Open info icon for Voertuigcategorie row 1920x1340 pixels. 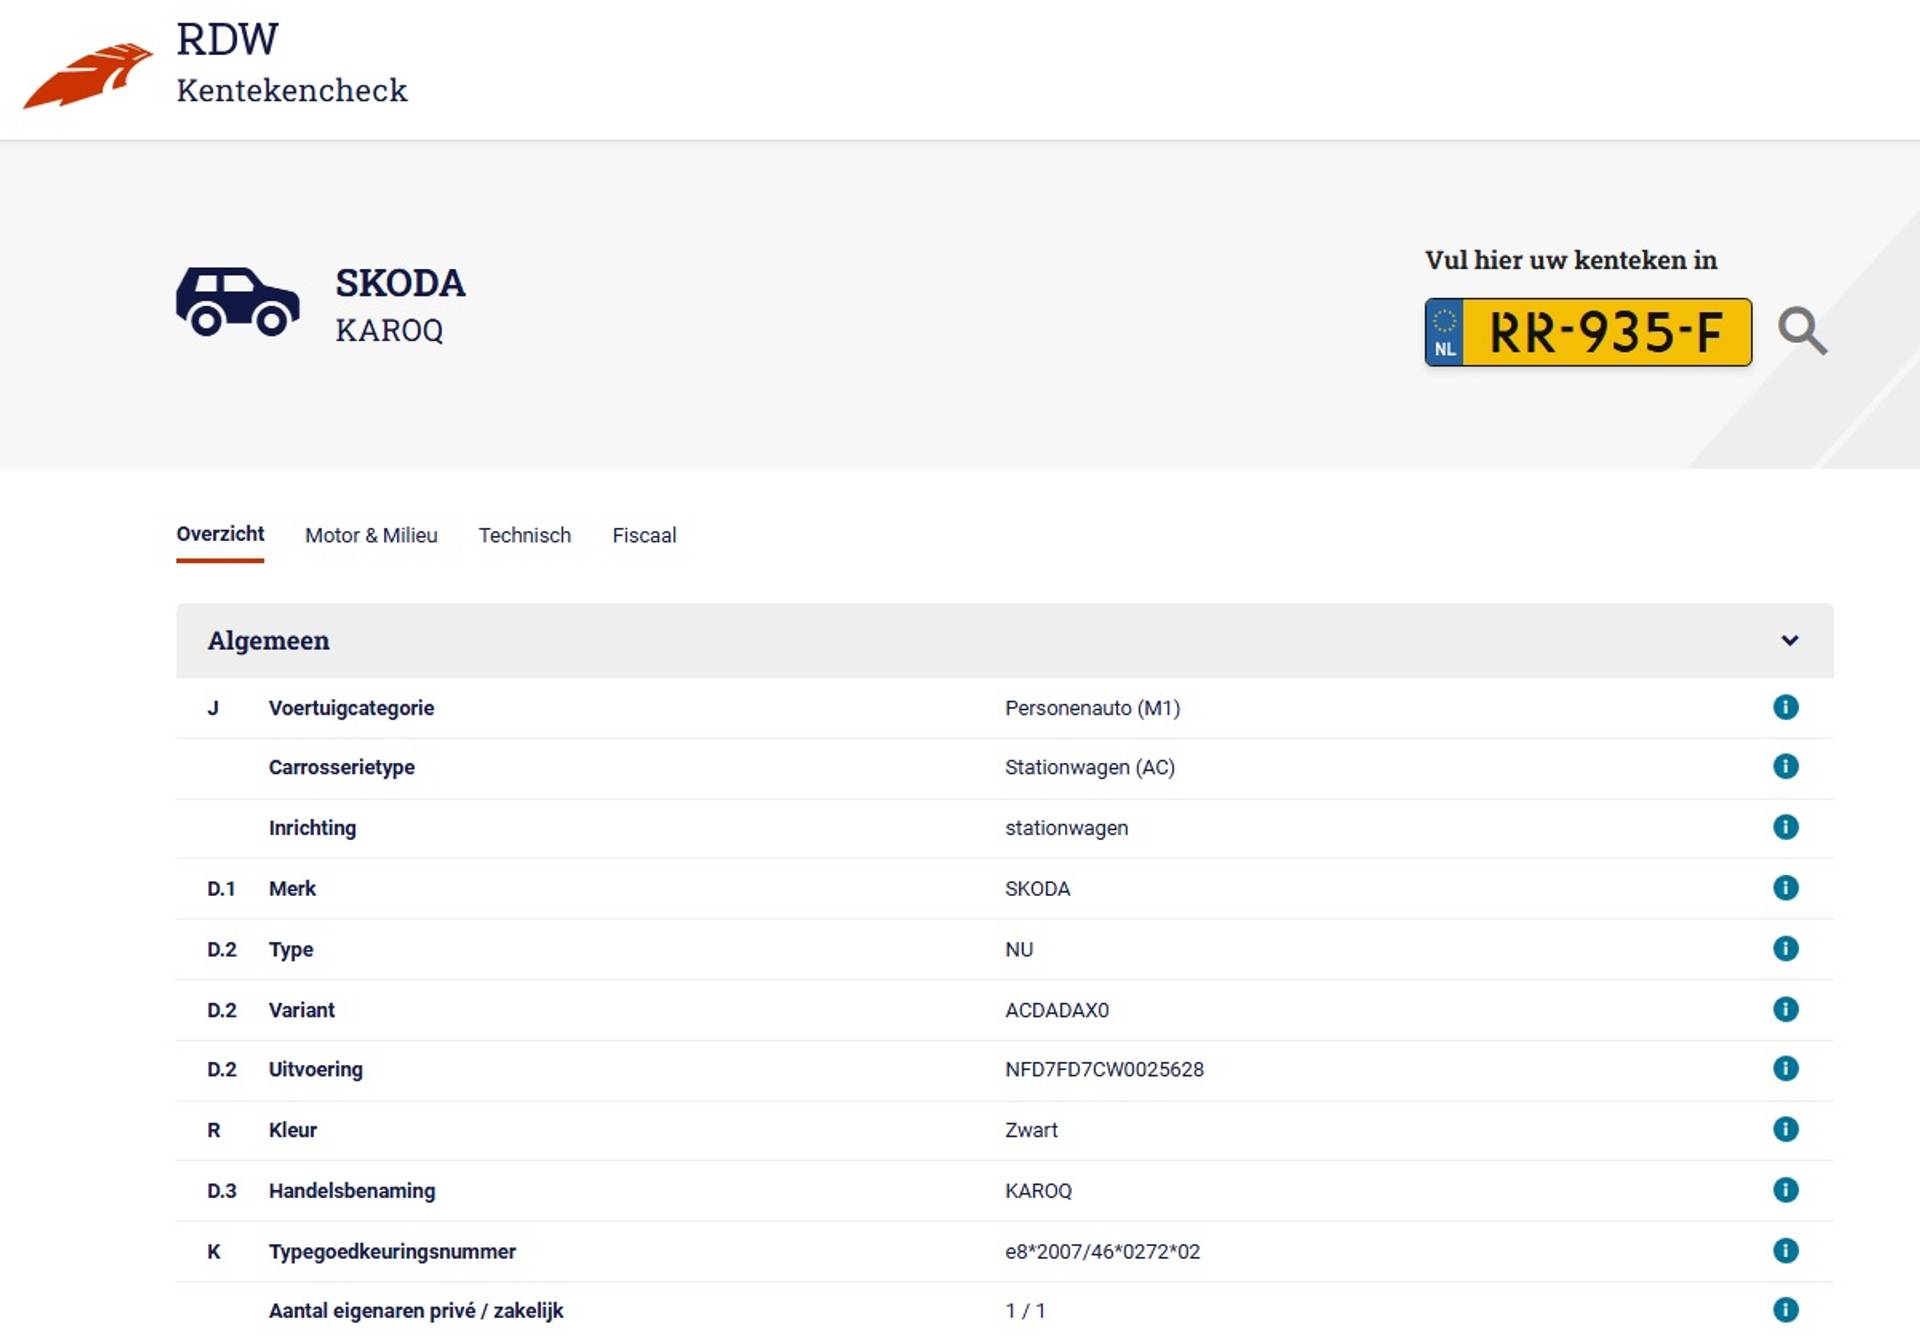tap(1785, 707)
